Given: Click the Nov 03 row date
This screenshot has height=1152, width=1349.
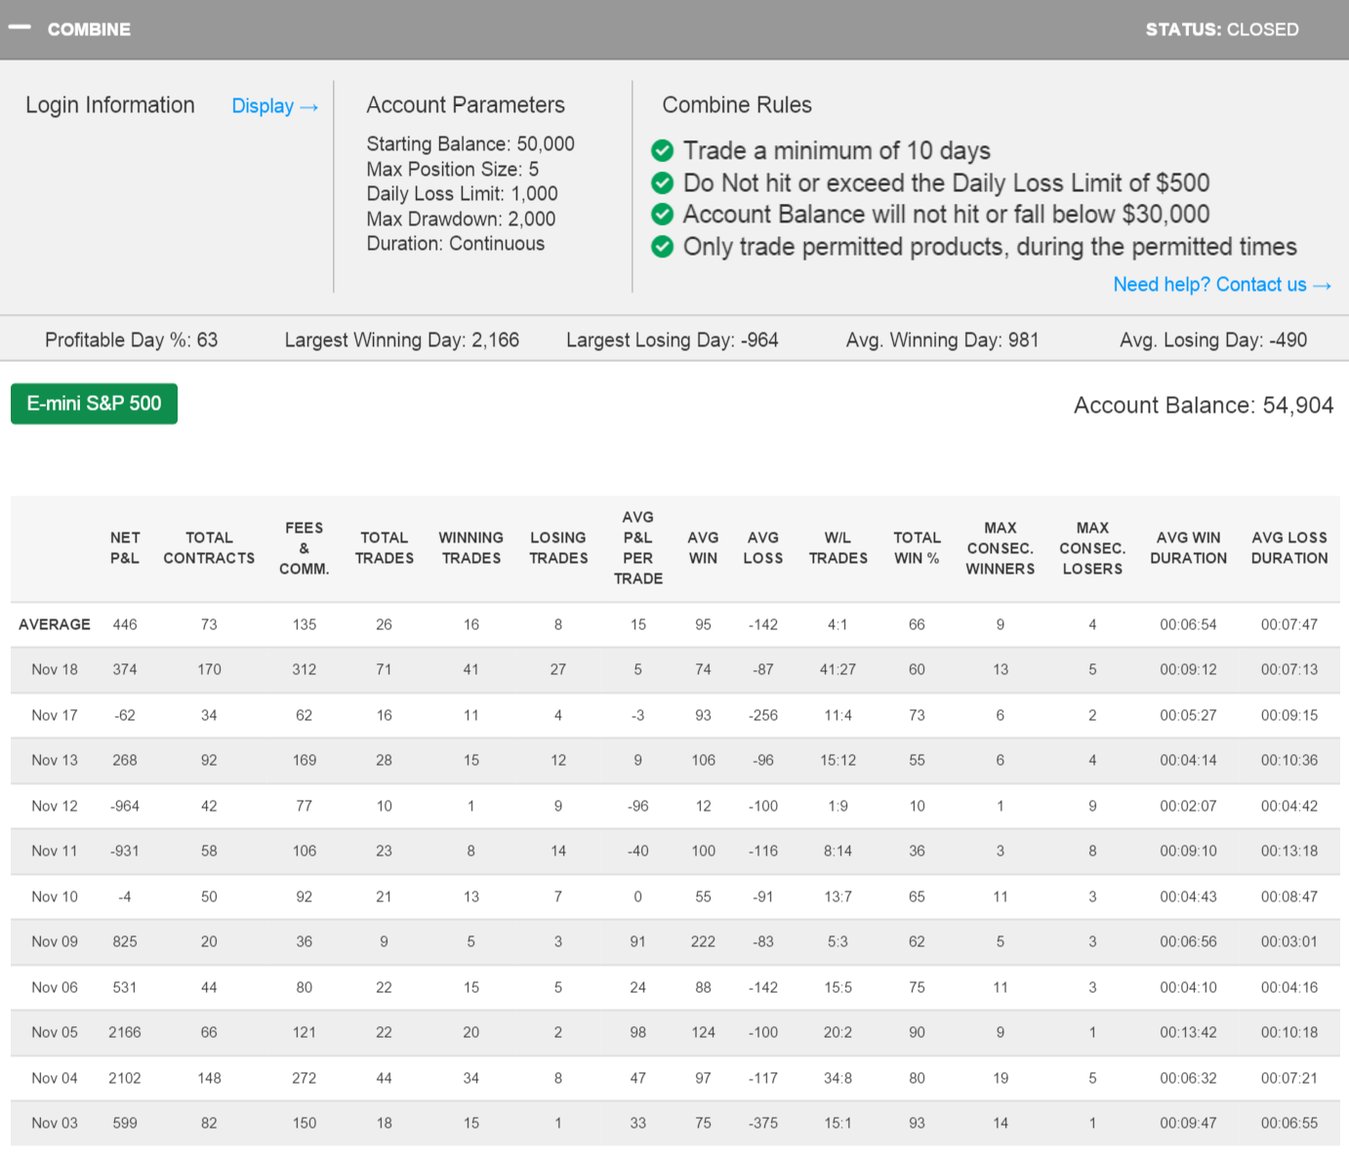Looking at the screenshot, I should coord(55,1124).
